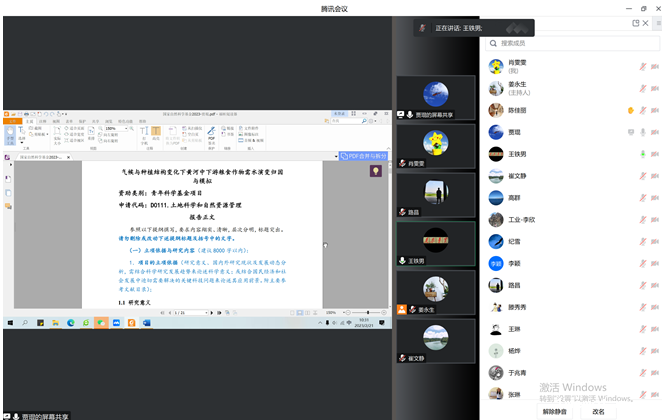This screenshot has height=420, width=662.
Task: Click the screen sharing icon beside 贾琨
Action: pyautogui.click(x=630, y=132)
